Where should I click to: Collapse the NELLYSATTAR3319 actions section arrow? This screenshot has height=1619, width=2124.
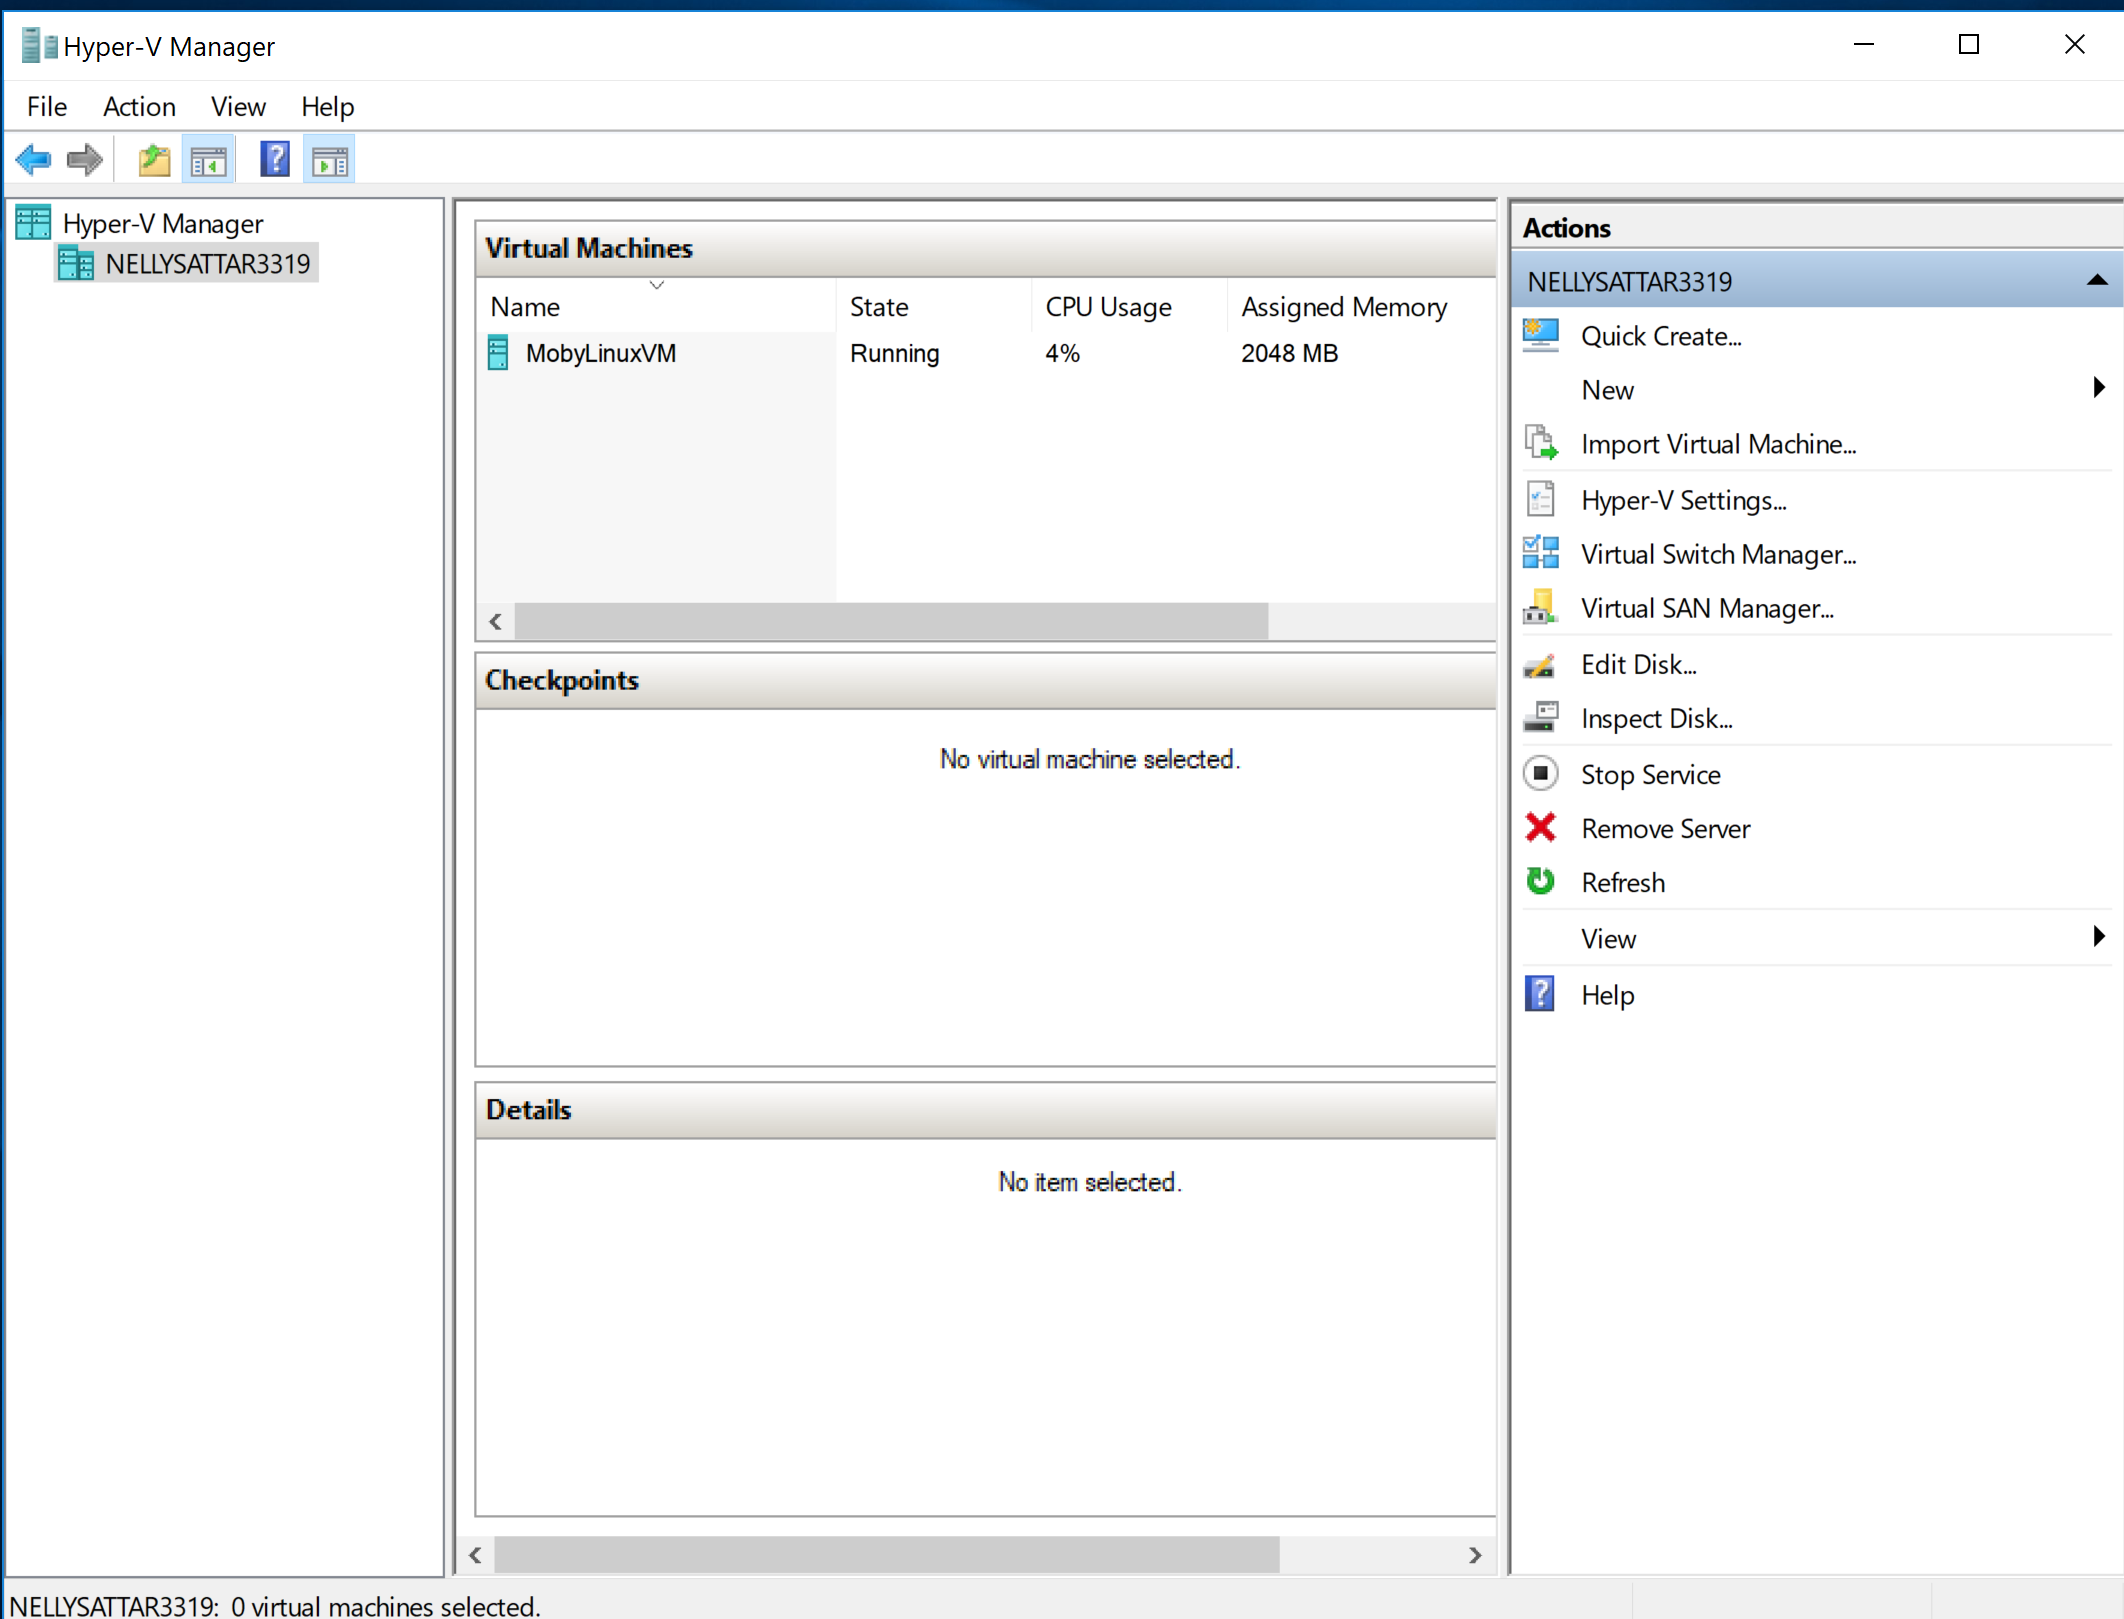pyautogui.click(x=2097, y=281)
